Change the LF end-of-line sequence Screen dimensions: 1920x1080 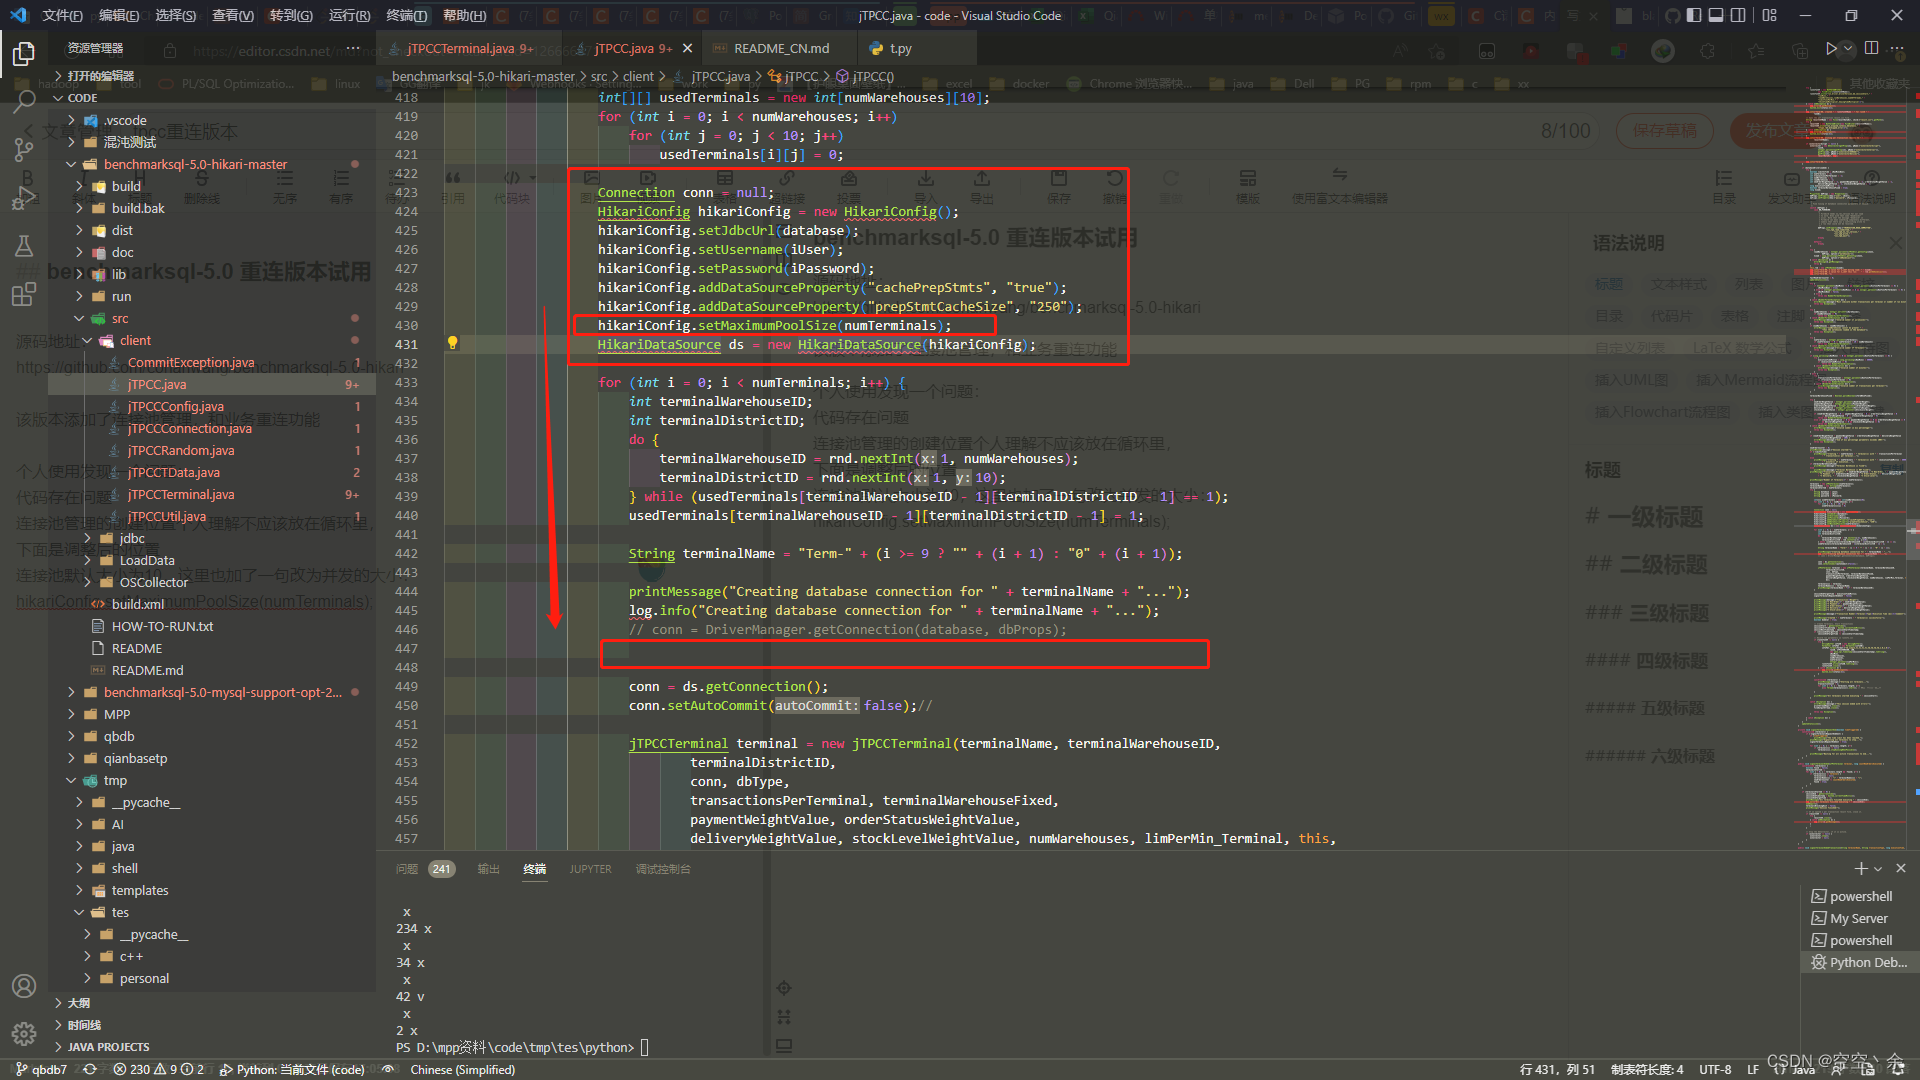tap(1752, 1069)
